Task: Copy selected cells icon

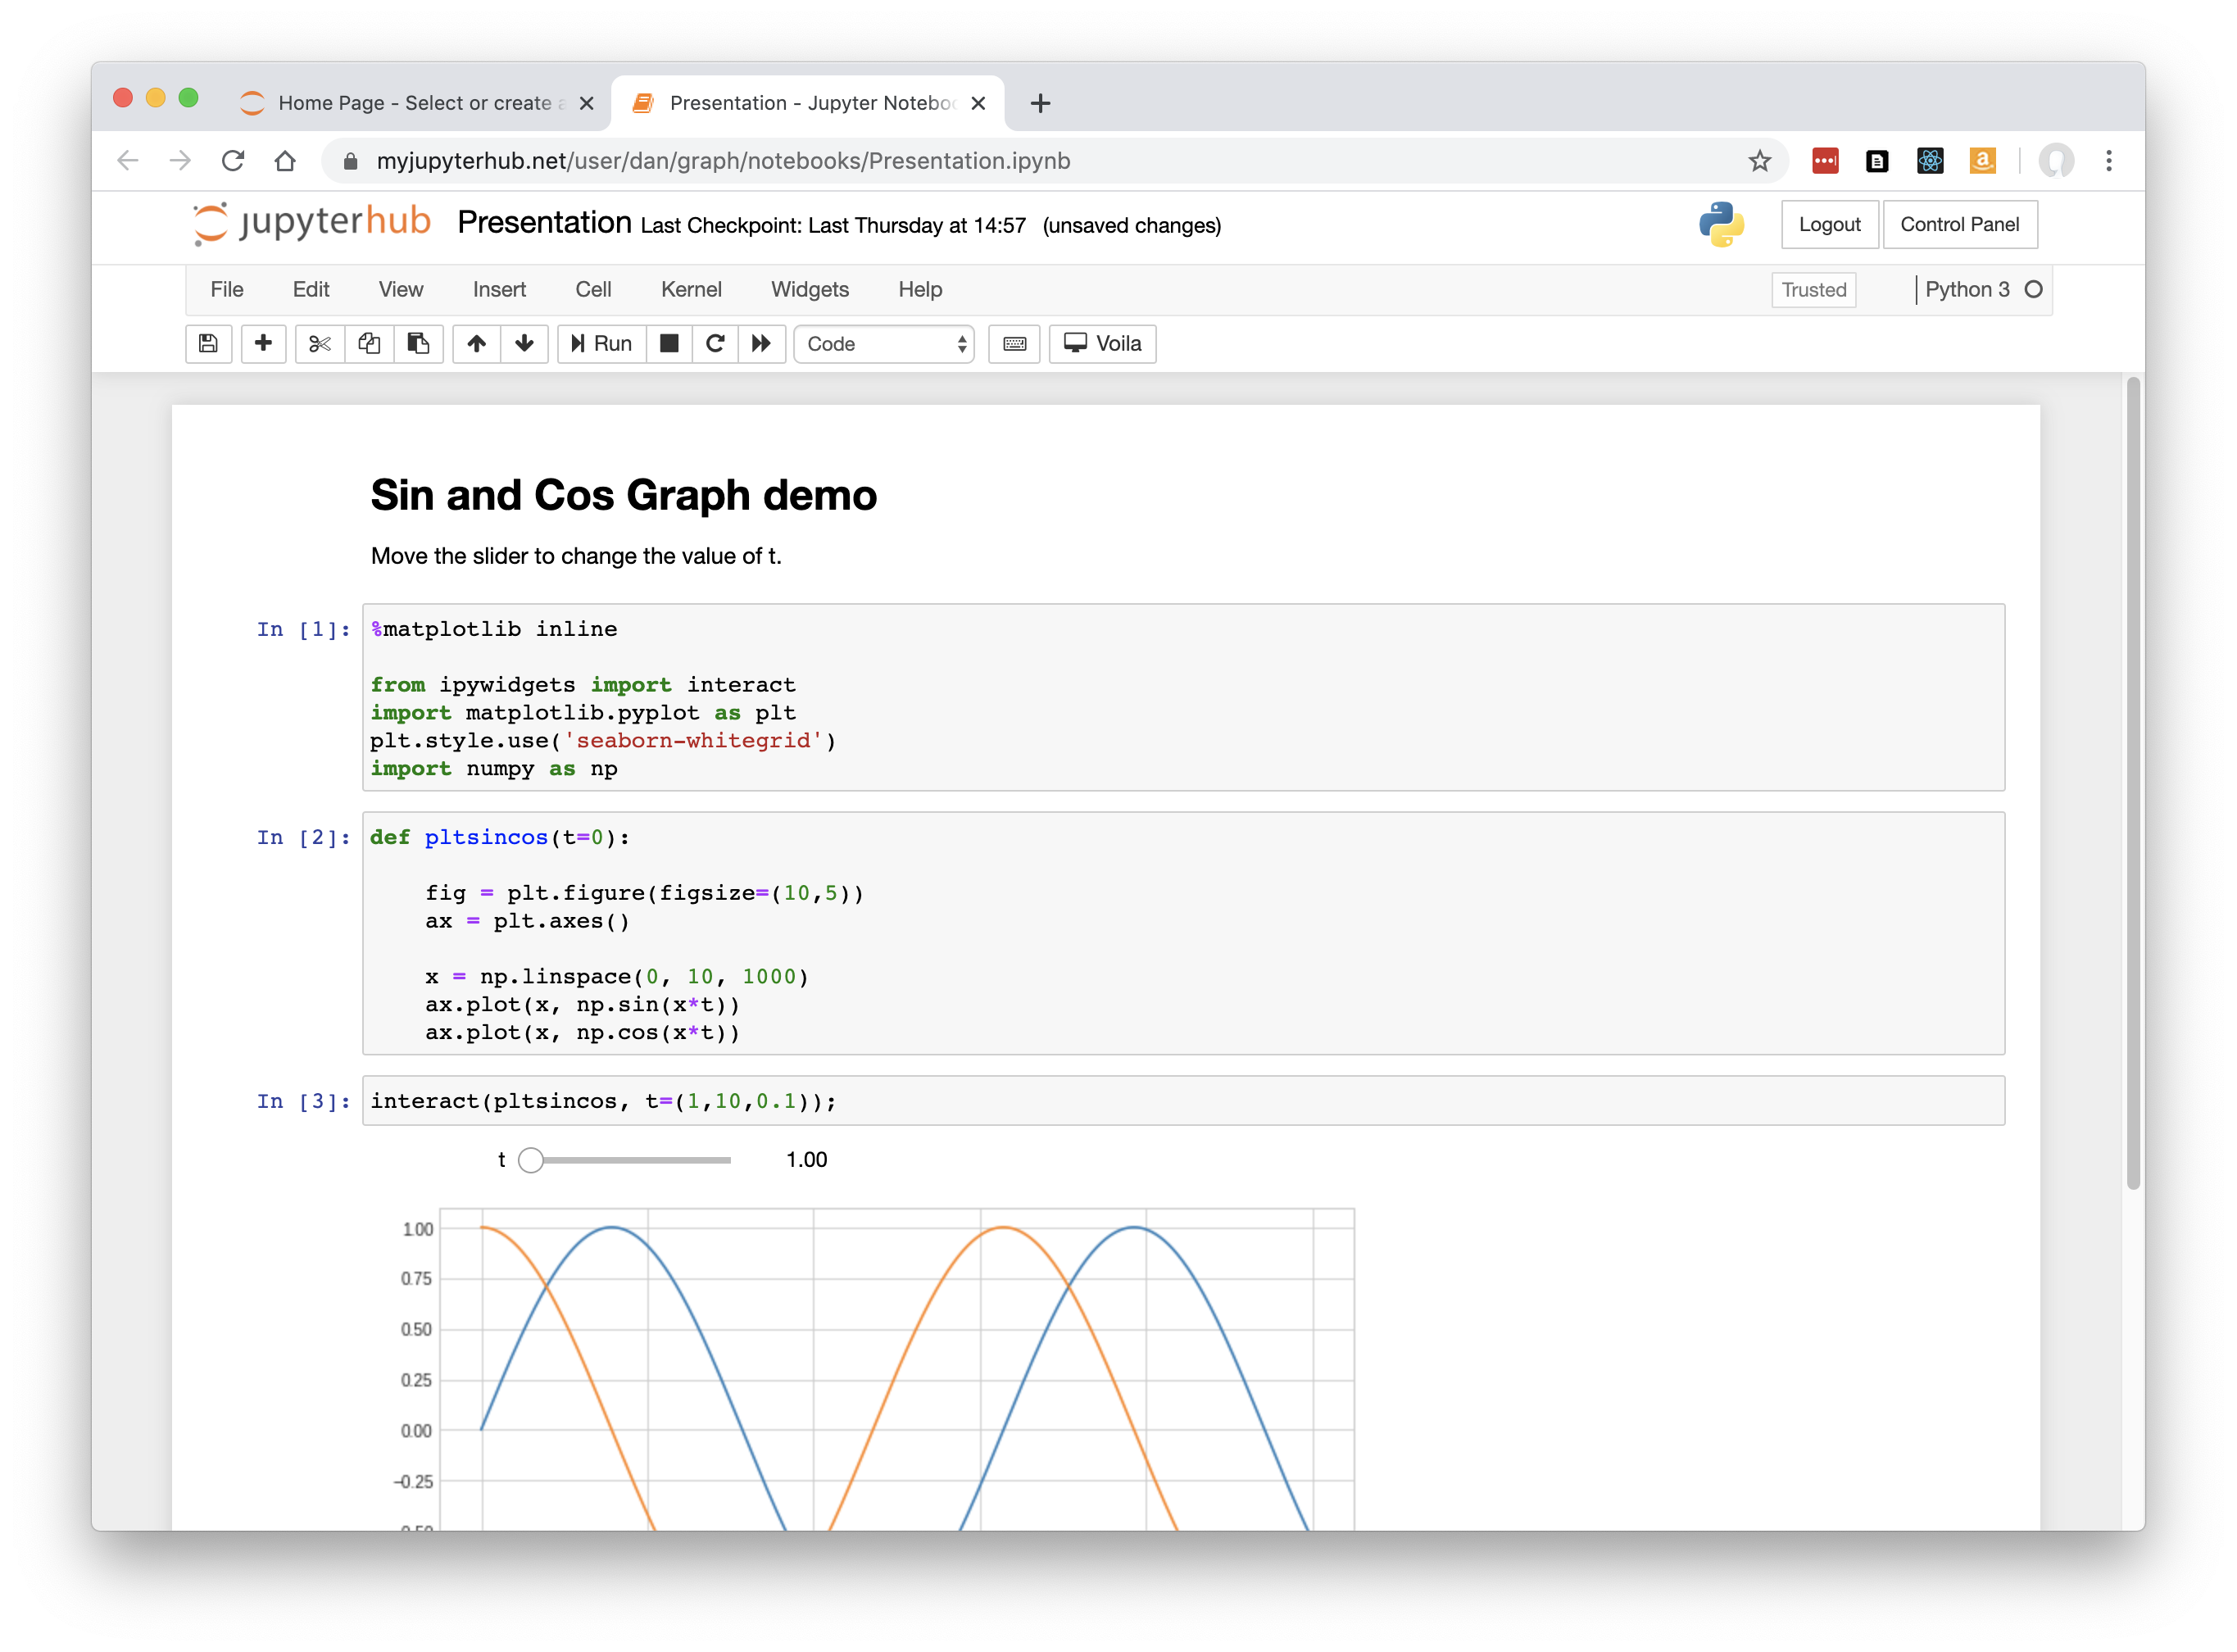Action: [x=369, y=344]
